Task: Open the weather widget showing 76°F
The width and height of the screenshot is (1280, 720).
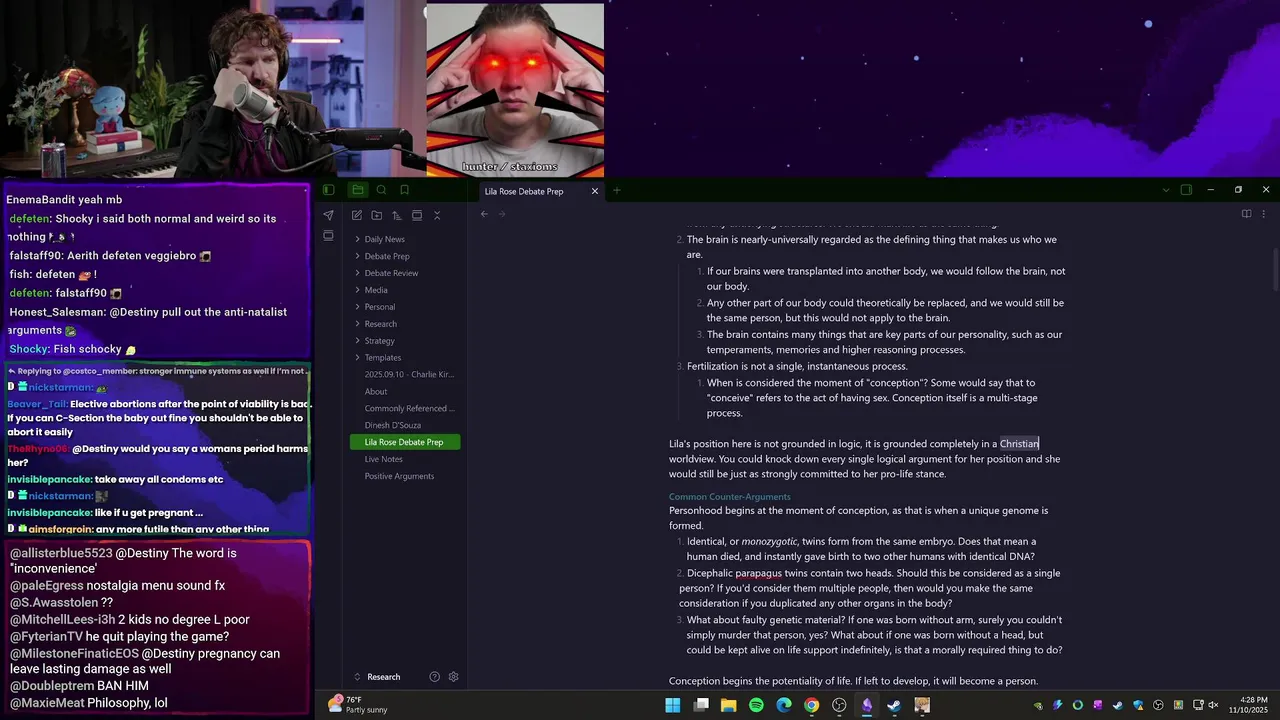Action: click(358, 705)
